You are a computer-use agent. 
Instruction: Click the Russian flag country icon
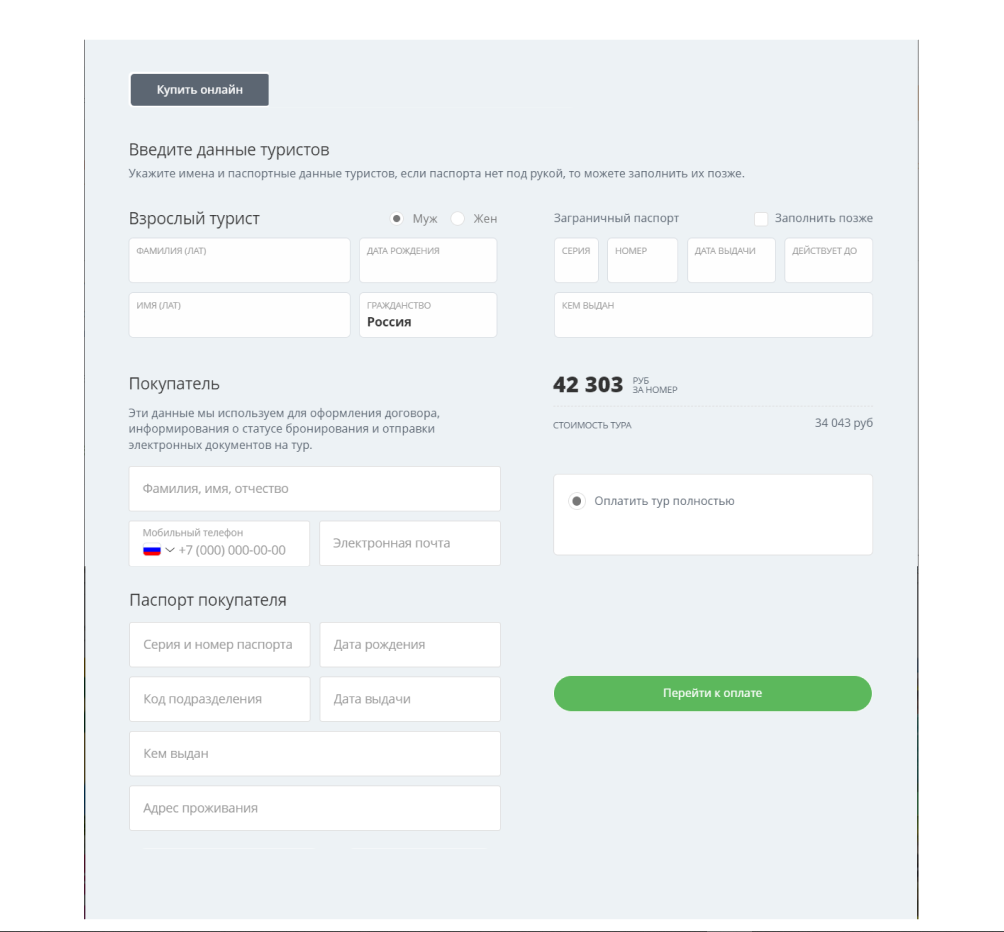coord(152,550)
